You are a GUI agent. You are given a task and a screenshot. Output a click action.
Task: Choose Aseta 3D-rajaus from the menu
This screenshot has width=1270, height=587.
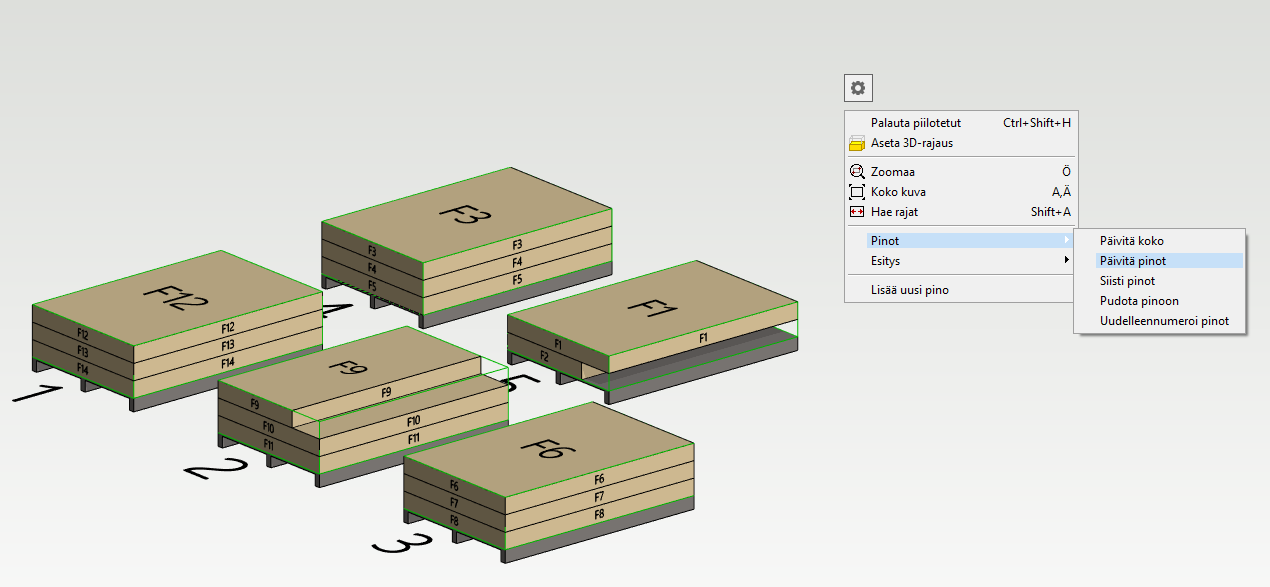(x=911, y=143)
